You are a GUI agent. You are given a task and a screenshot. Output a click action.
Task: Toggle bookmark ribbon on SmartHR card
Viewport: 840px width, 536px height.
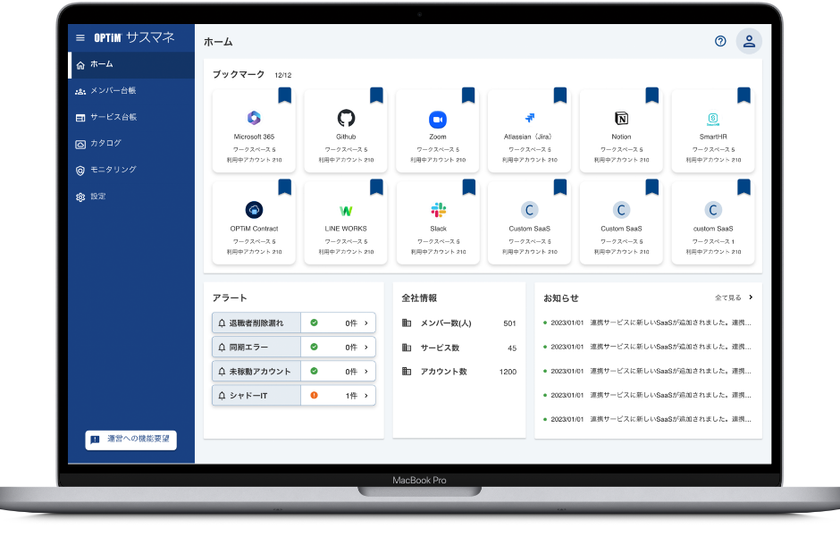tap(744, 95)
